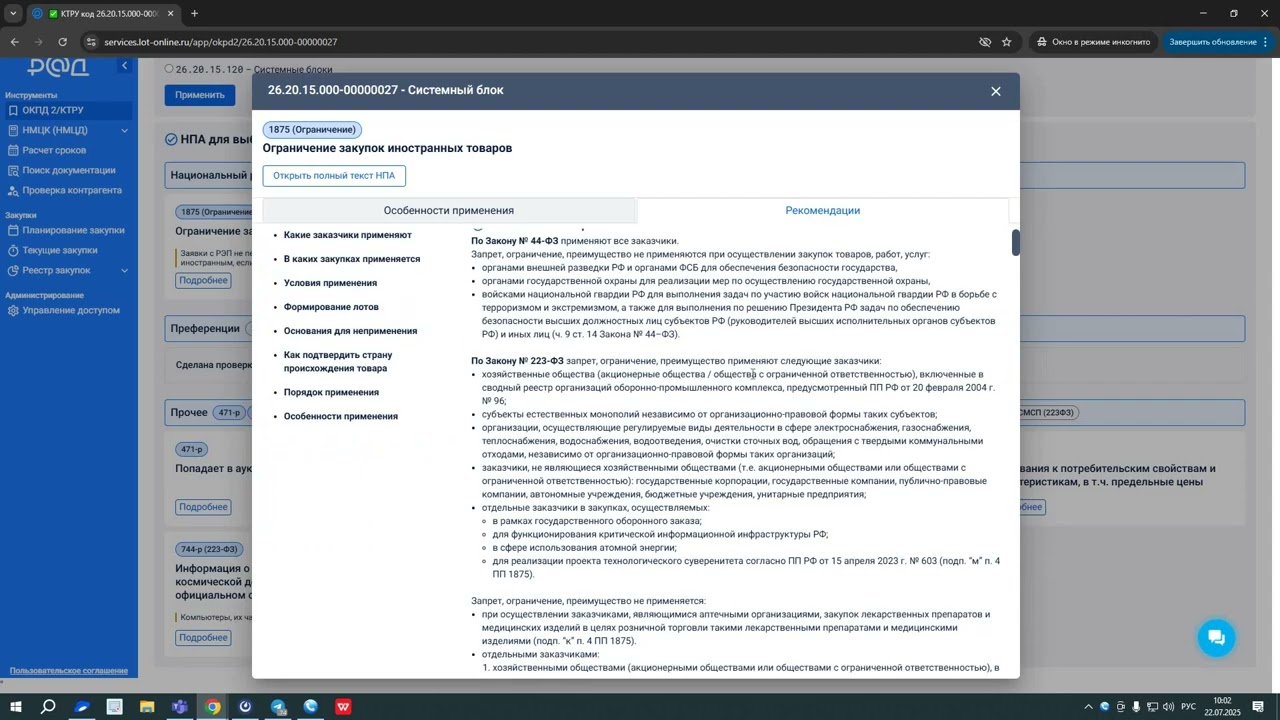This screenshot has width=1280, height=720.
Task: Click the 744-р (223-ФЗ) badge
Action: click(x=209, y=549)
